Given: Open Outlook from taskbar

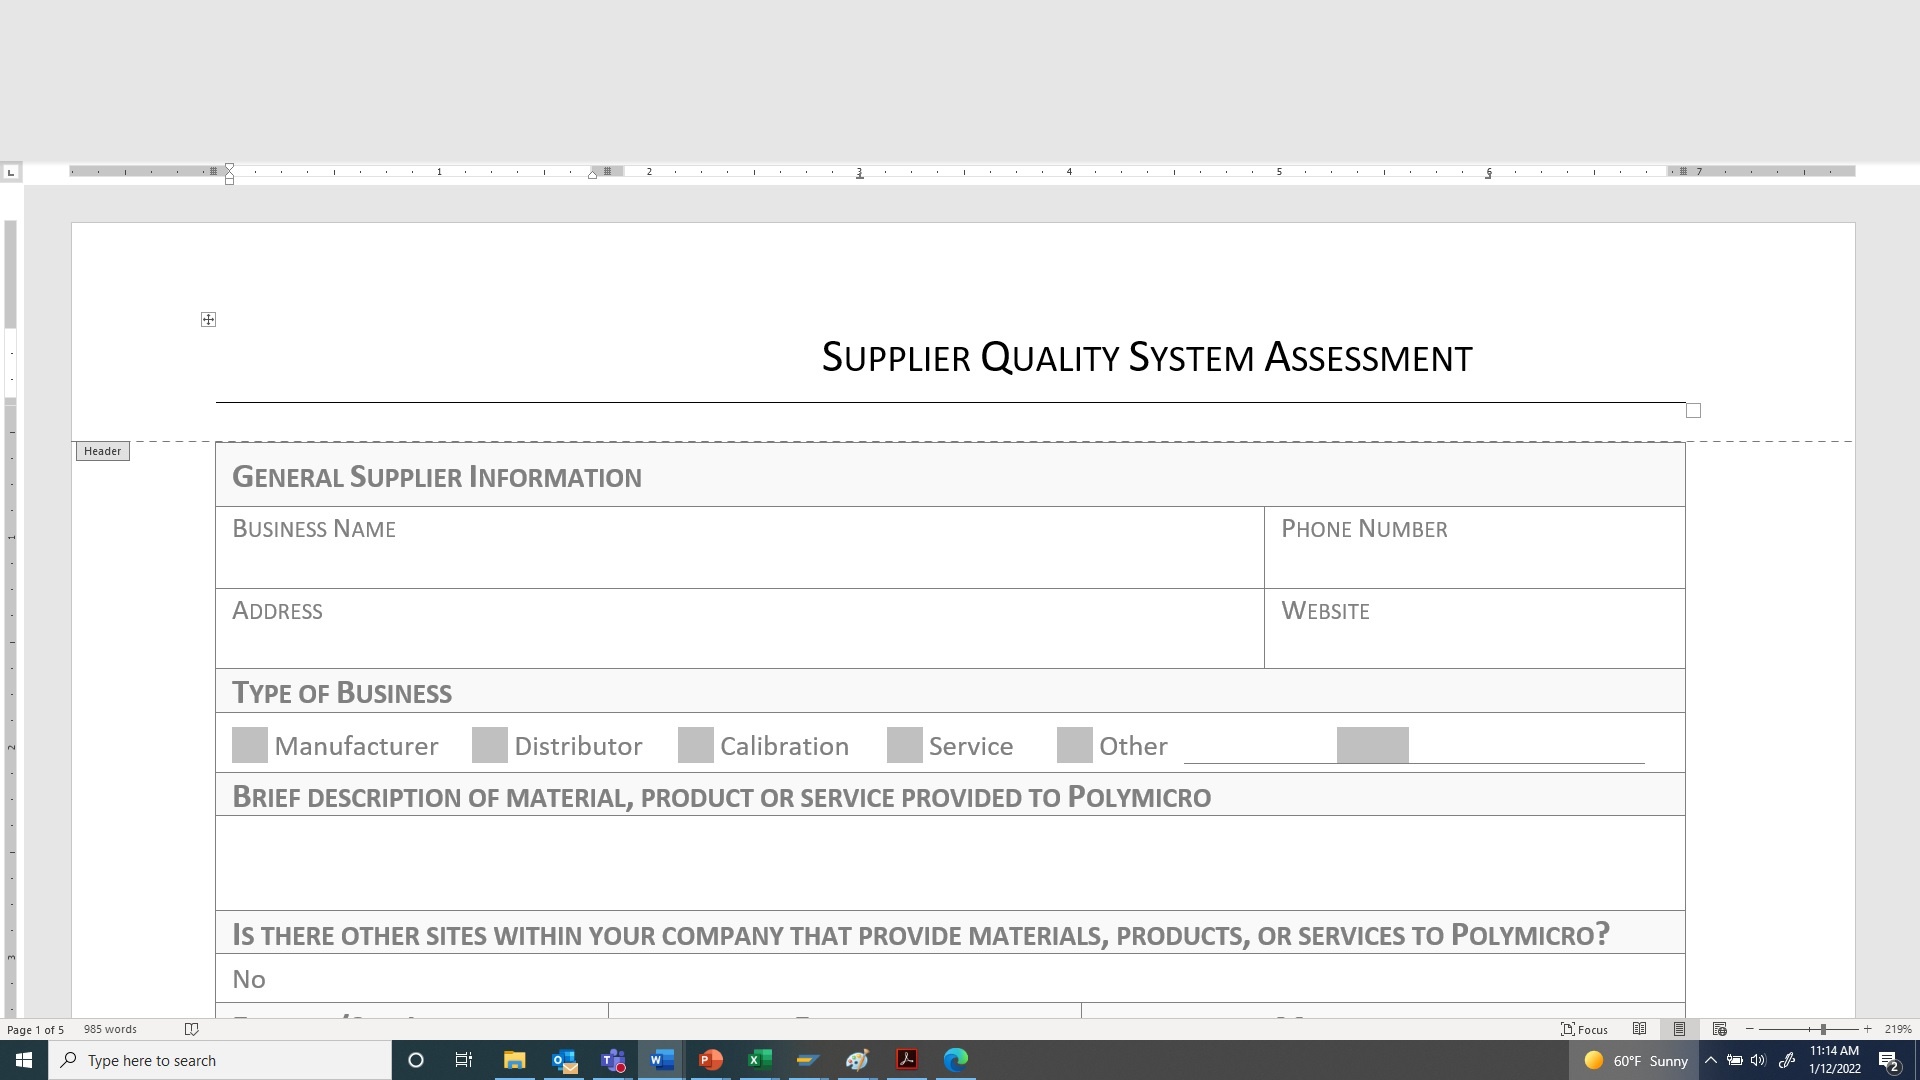Looking at the screenshot, I should (x=564, y=1060).
